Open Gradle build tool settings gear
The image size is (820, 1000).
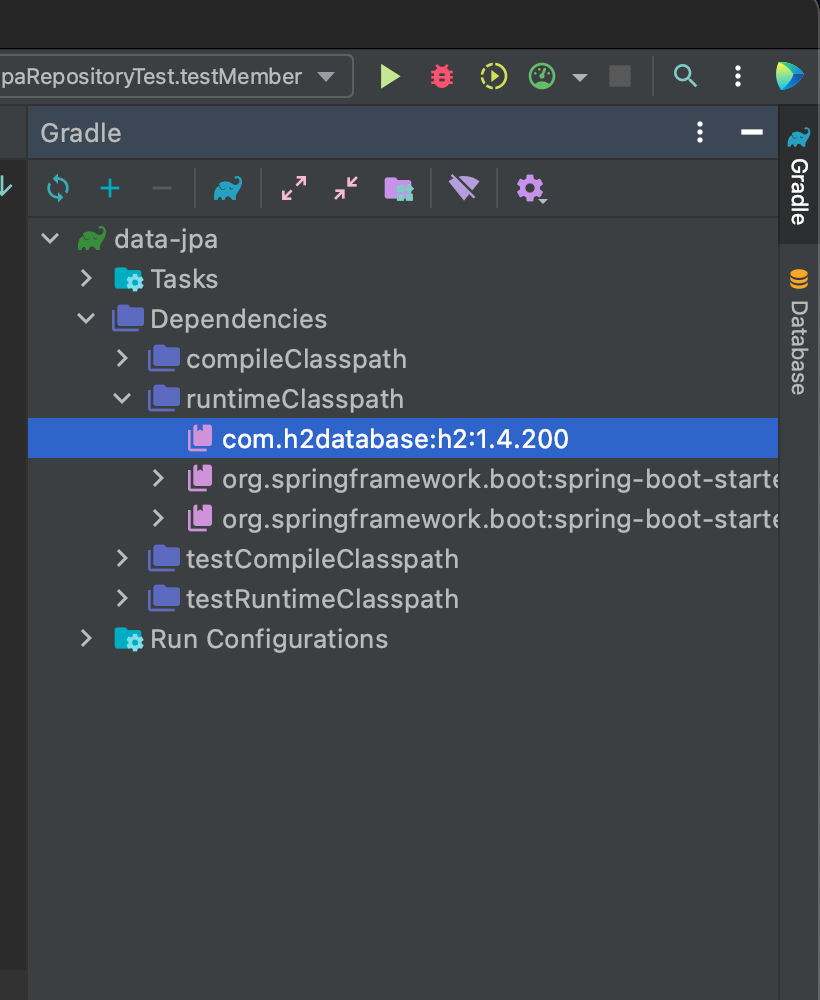(x=530, y=188)
